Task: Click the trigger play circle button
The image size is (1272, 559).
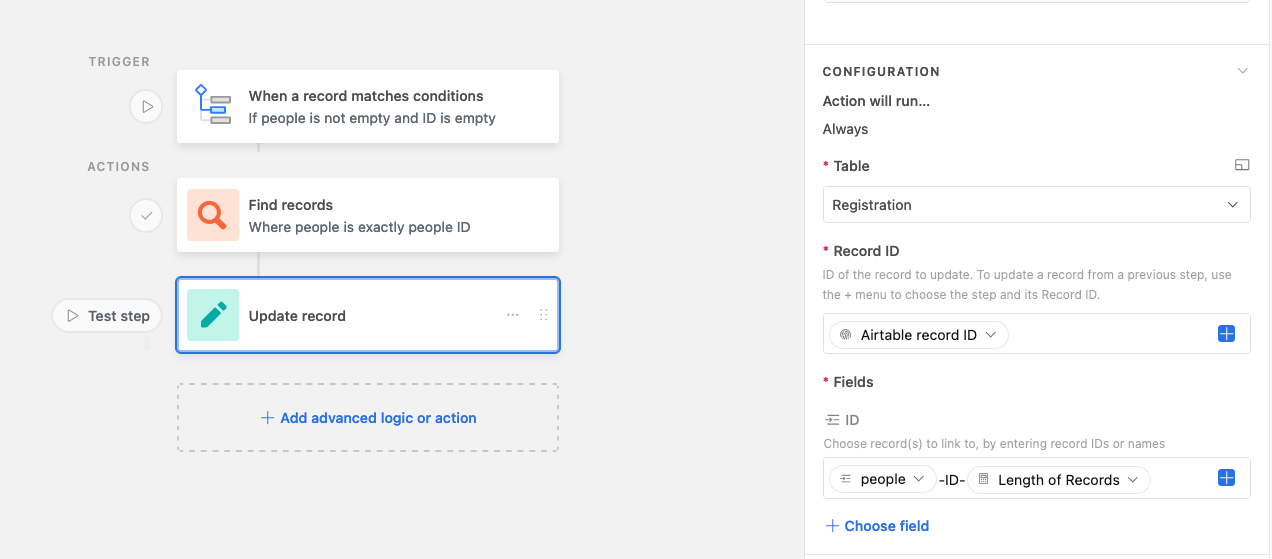Action: tap(146, 106)
